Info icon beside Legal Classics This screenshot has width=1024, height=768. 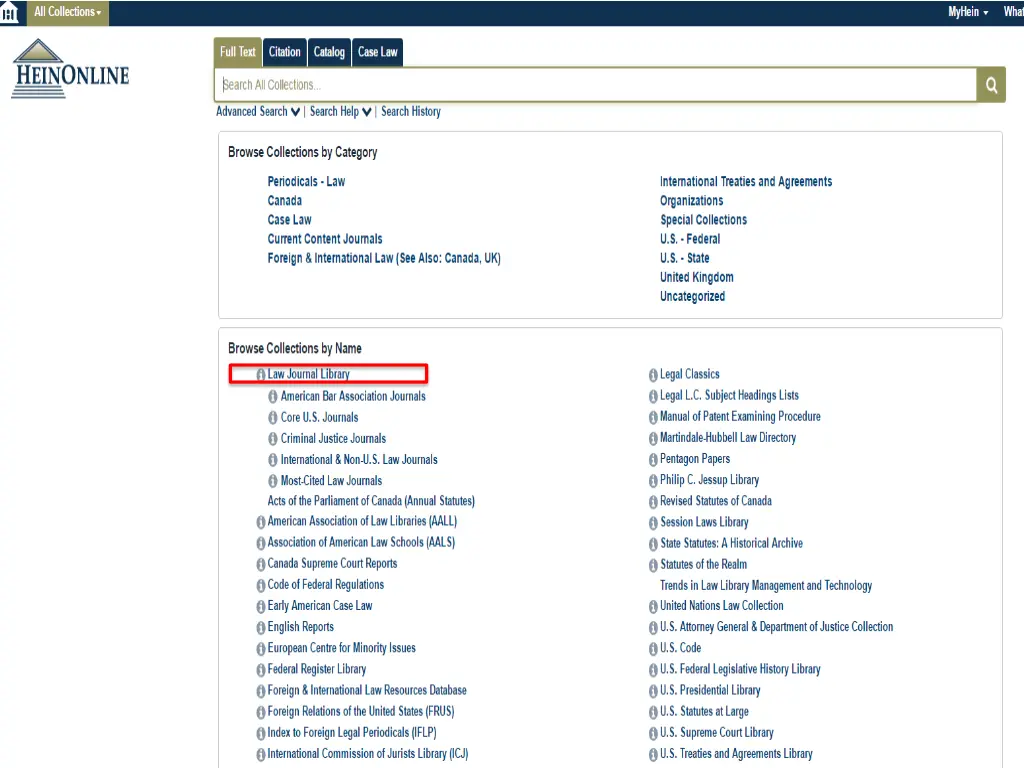pos(653,375)
